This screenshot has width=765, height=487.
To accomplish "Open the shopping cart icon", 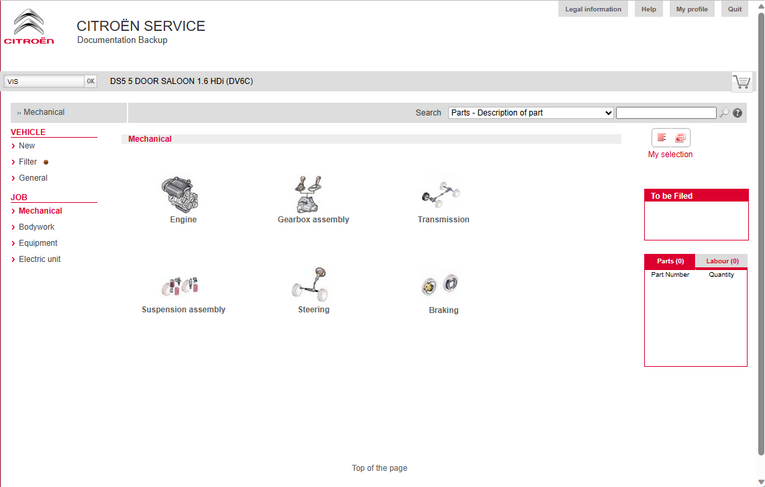I will tap(741, 81).
